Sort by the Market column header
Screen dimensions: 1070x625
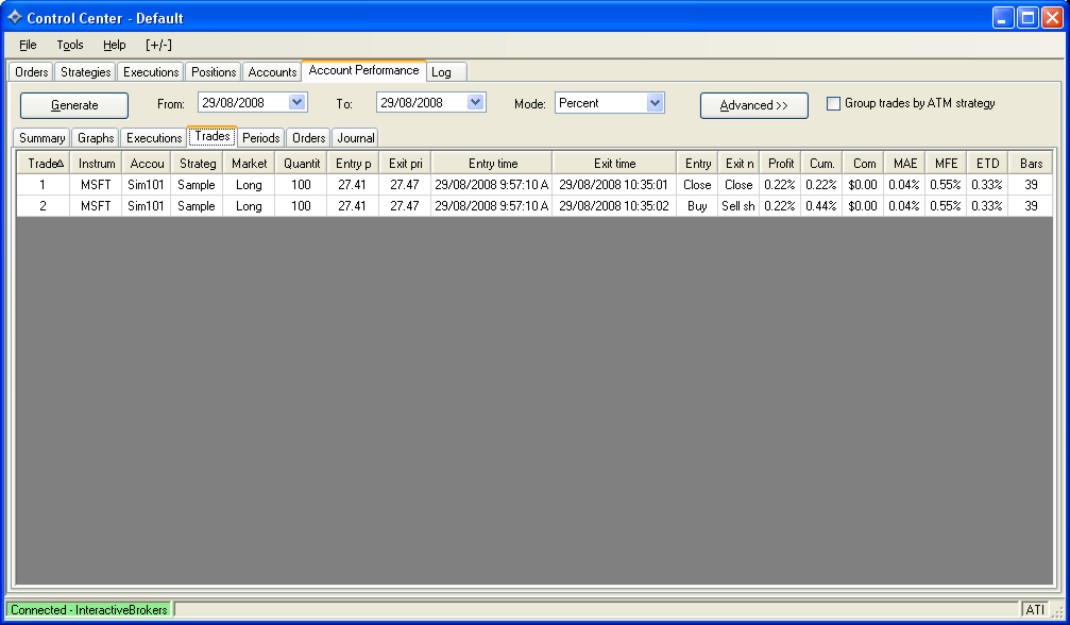(249, 164)
